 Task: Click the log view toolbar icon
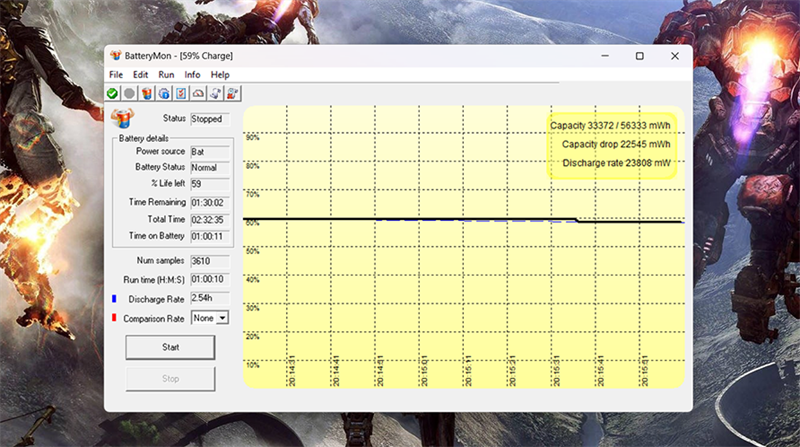pos(216,93)
